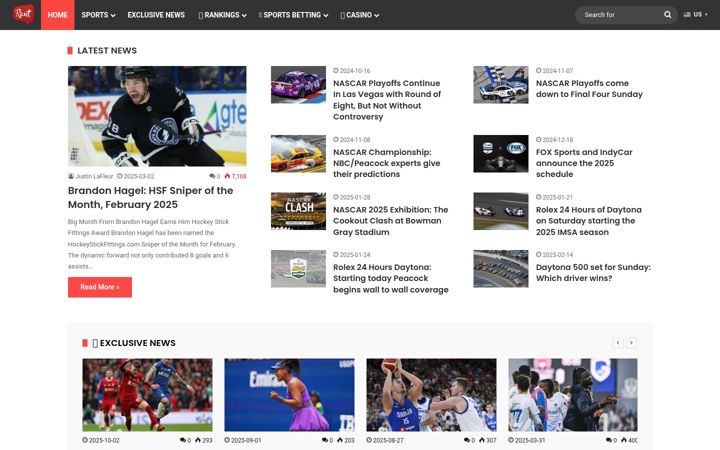This screenshot has width=720, height=450.
Task: Click comment icon on Brandon Hagel article
Action: [x=212, y=176]
